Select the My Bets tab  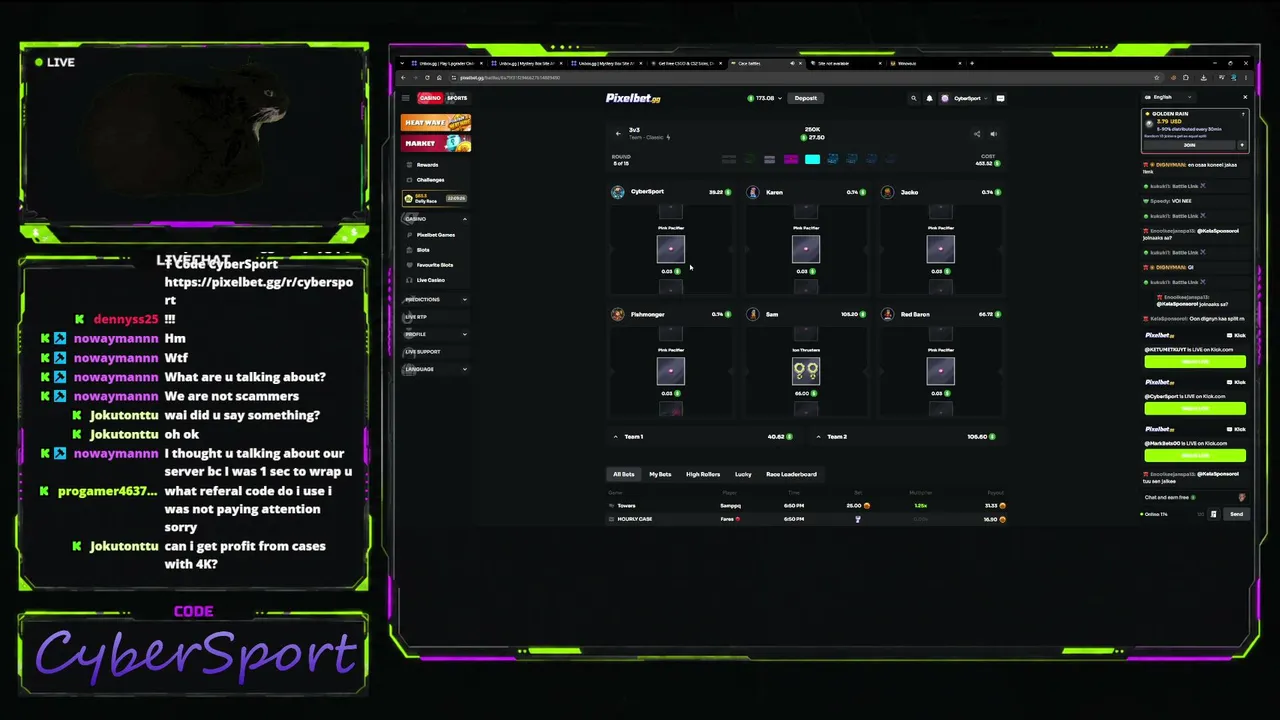tap(660, 474)
